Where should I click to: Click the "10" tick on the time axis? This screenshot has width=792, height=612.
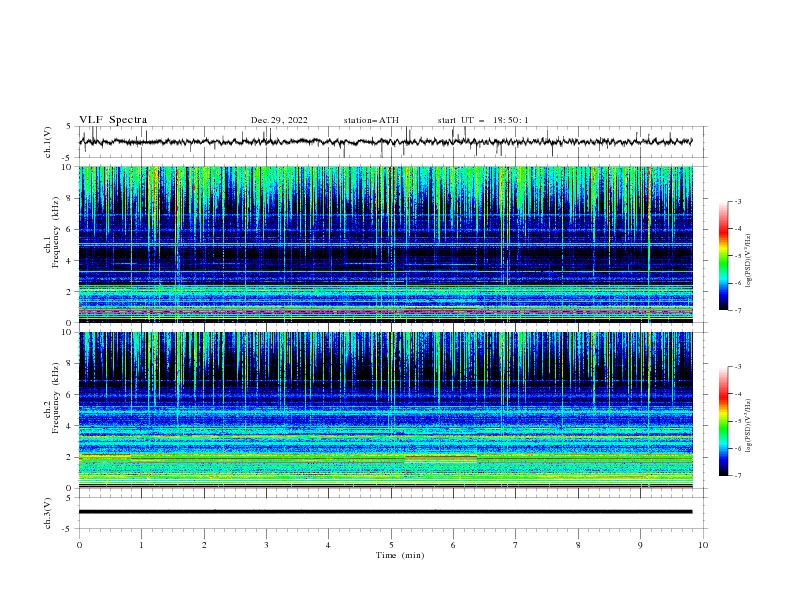tap(703, 545)
